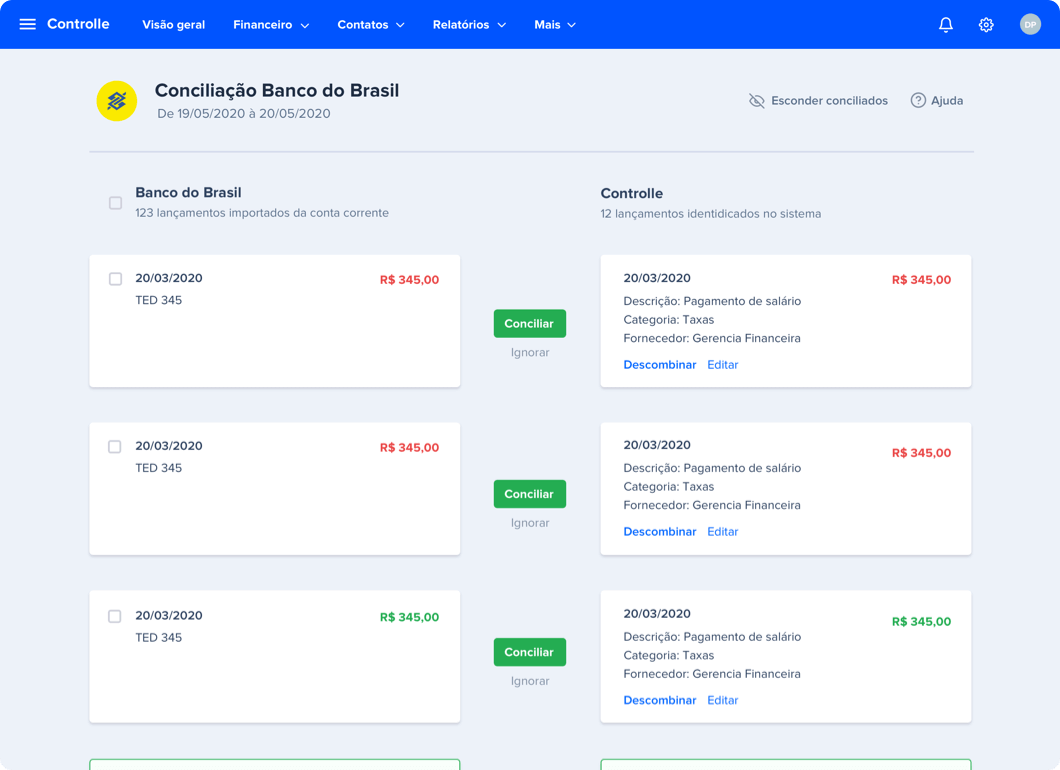Open the hamburger navigation menu
Screen dimensions: 1060x770
click(27, 23)
